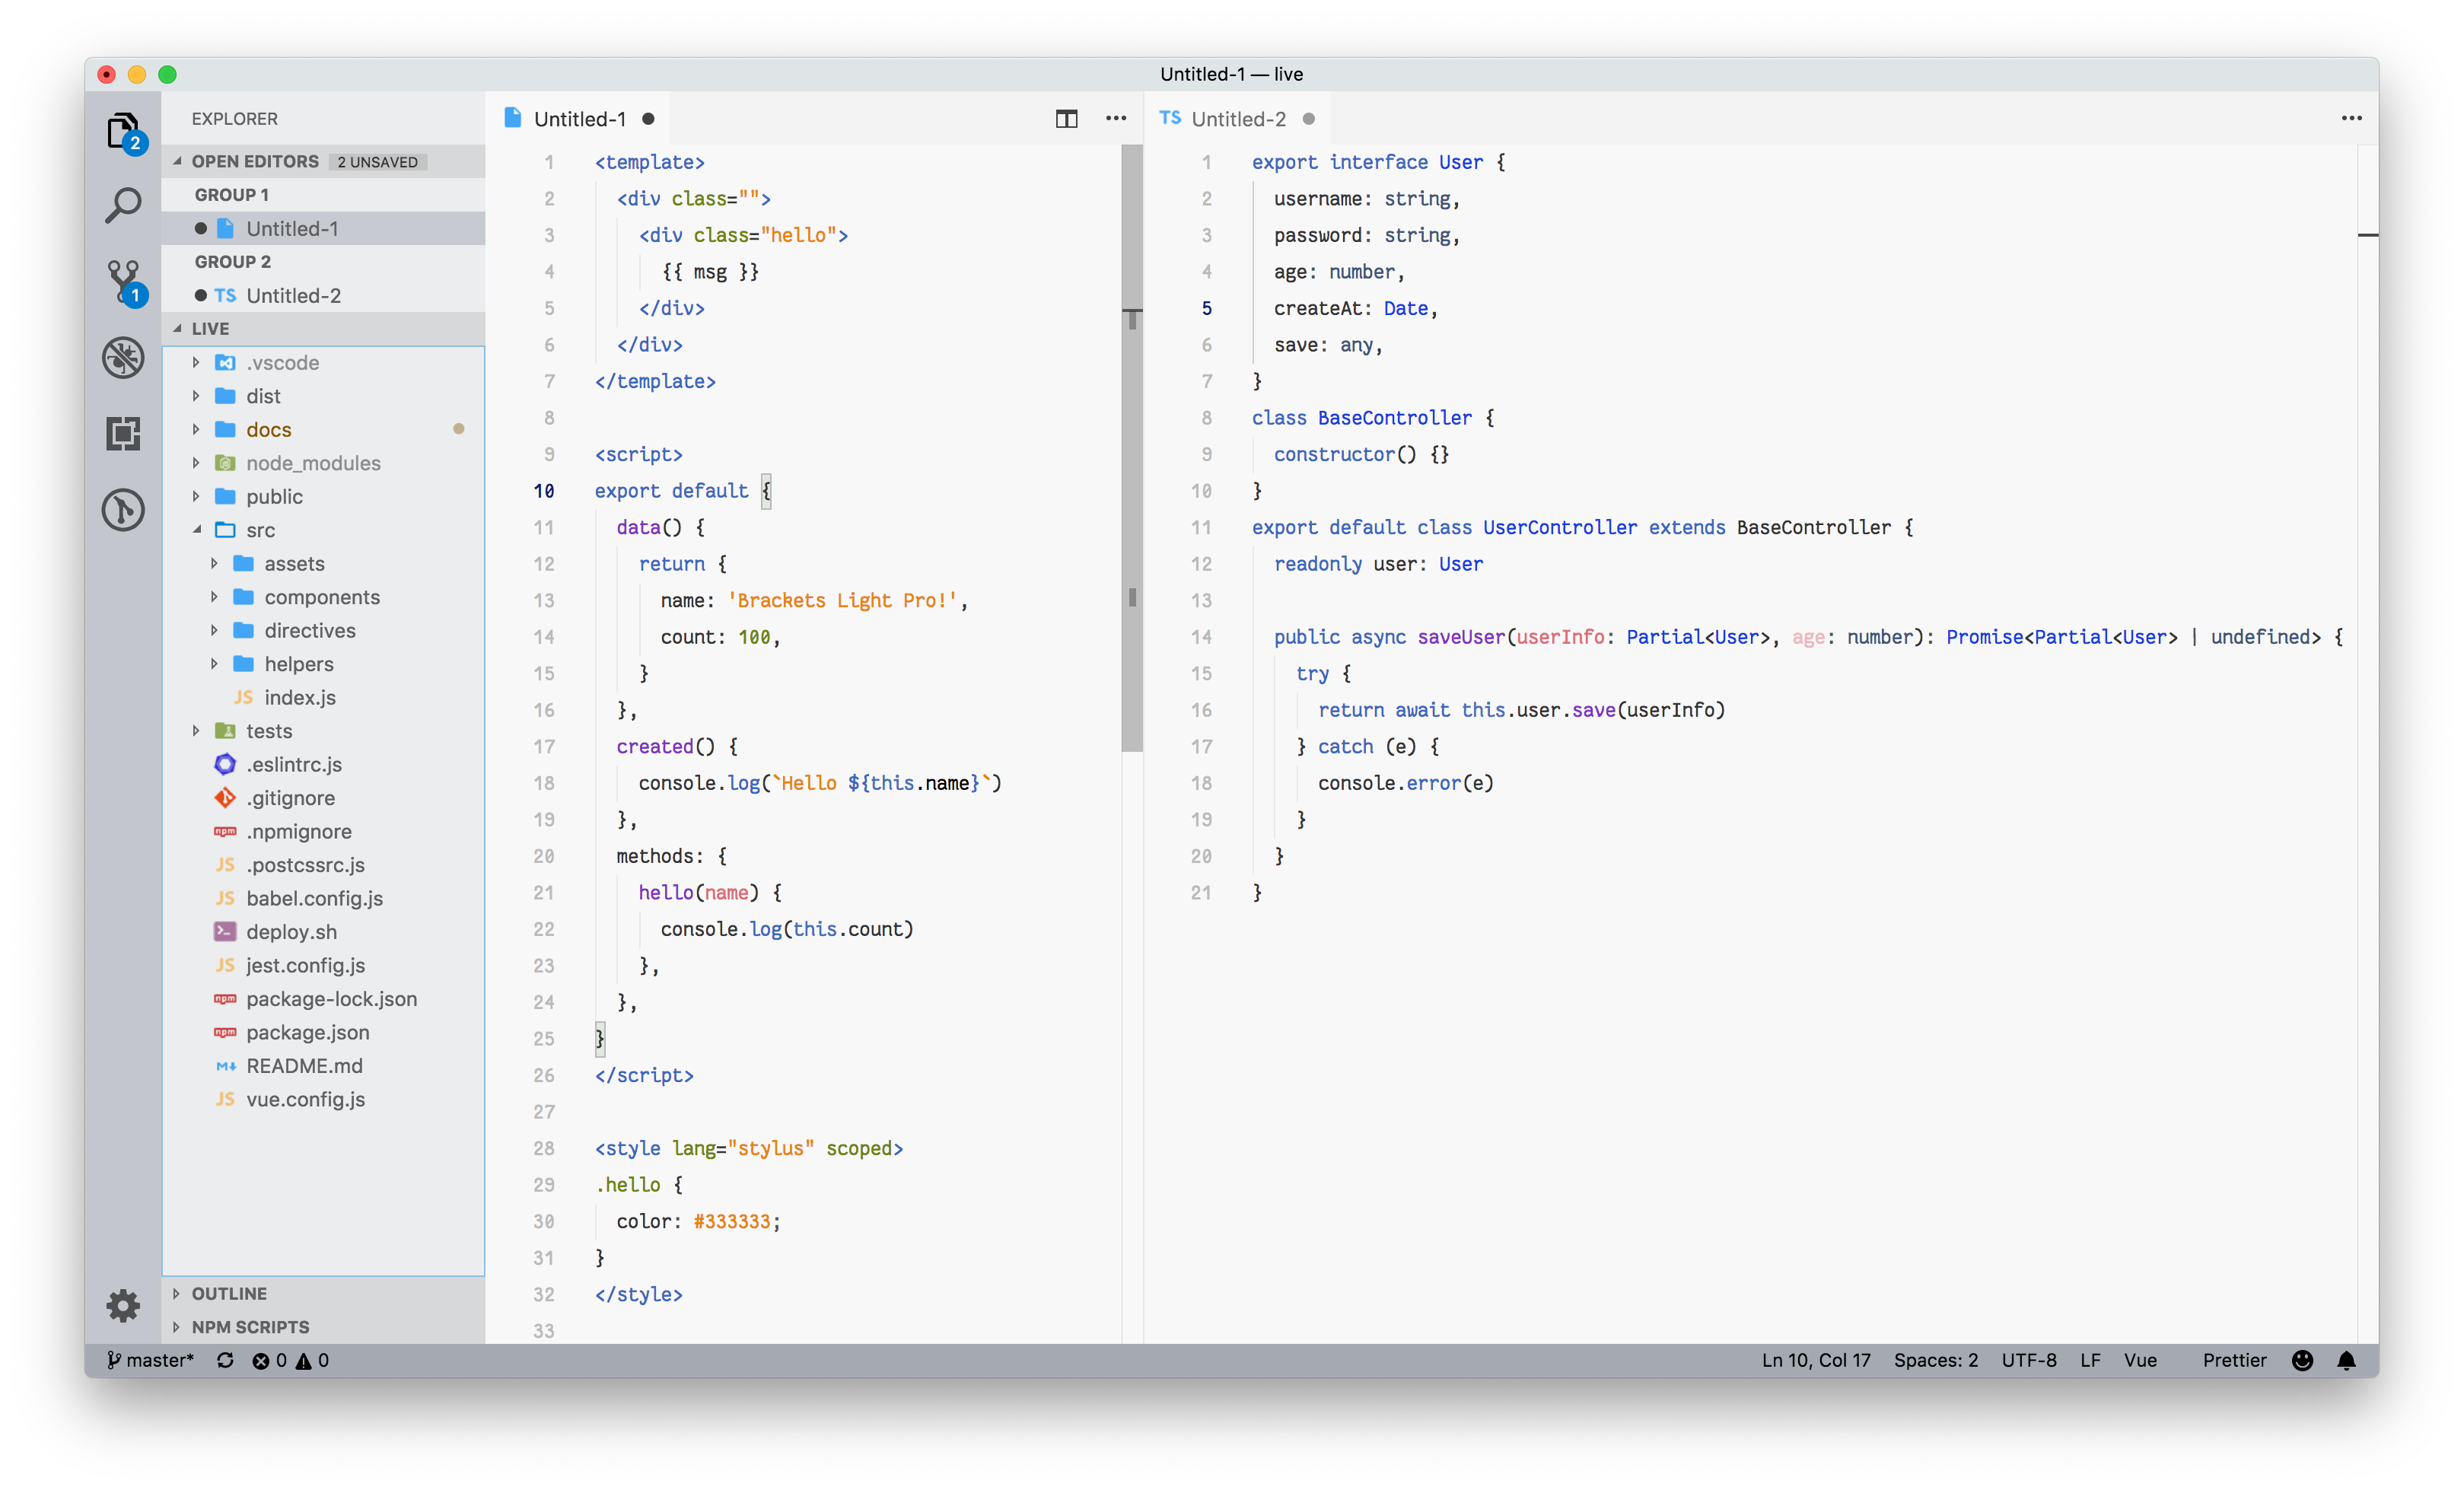Click the notifications bell in the status bar
This screenshot has height=1490, width=2464.
2348,1360
